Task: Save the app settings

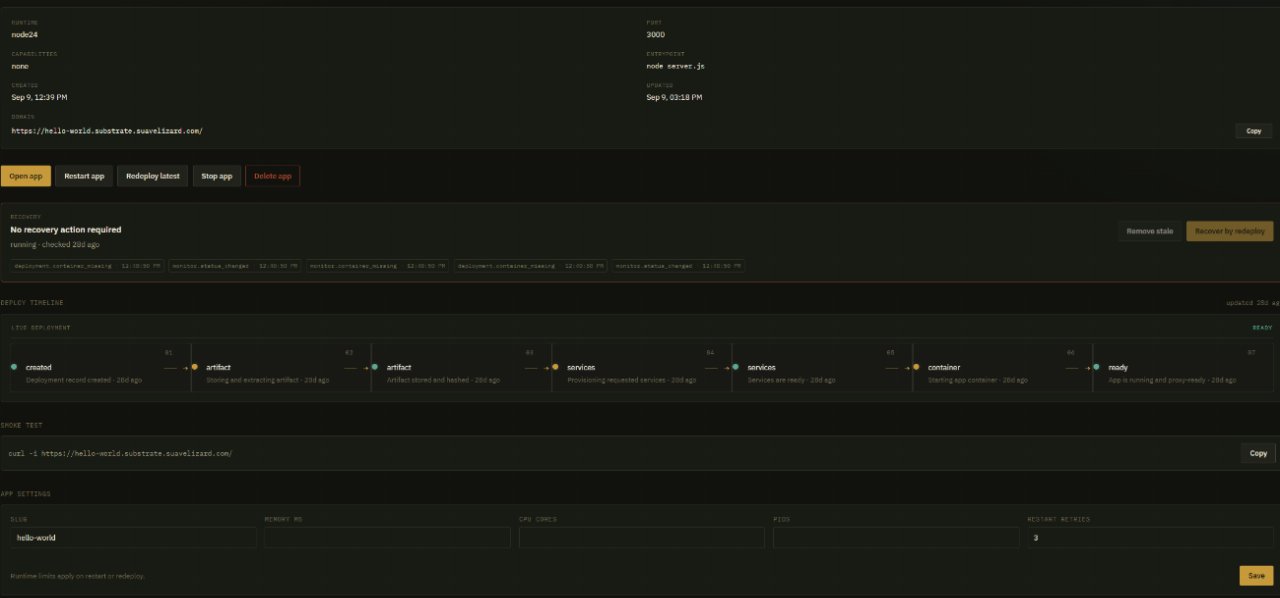Action: click(x=1256, y=576)
